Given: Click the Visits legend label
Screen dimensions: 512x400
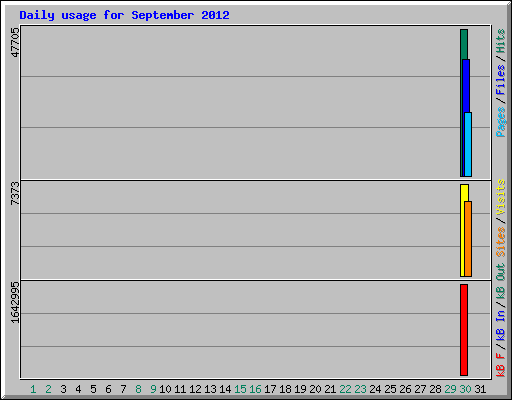Looking at the screenshot, I should tap(500, 197).
